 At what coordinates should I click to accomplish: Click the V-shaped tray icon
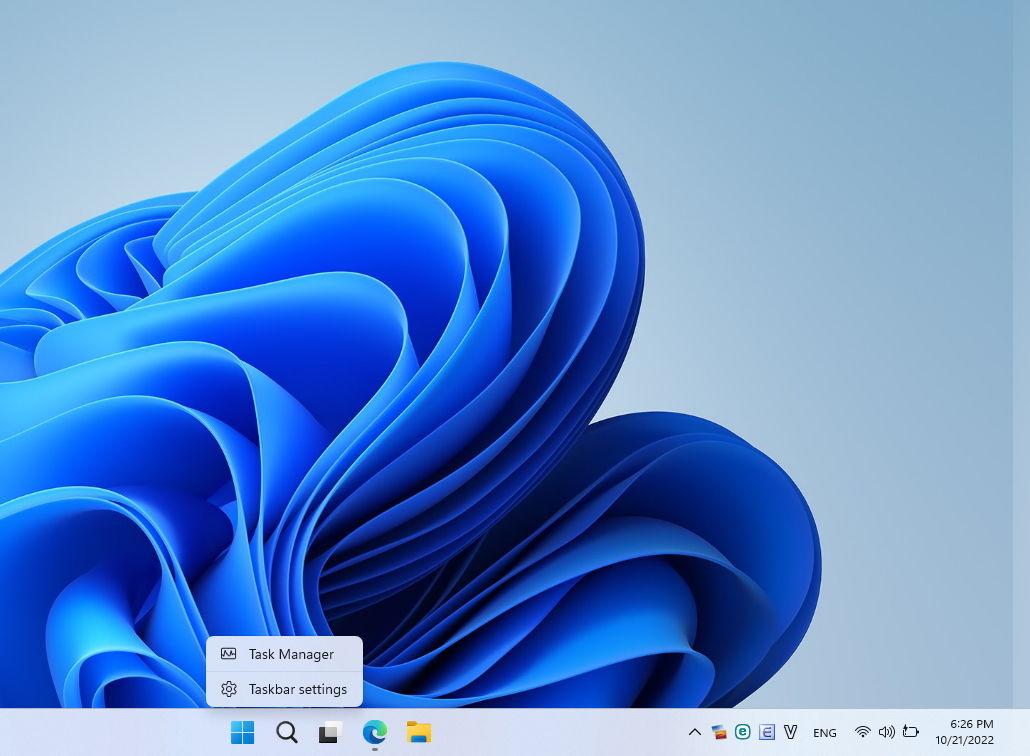coord(790,732)
